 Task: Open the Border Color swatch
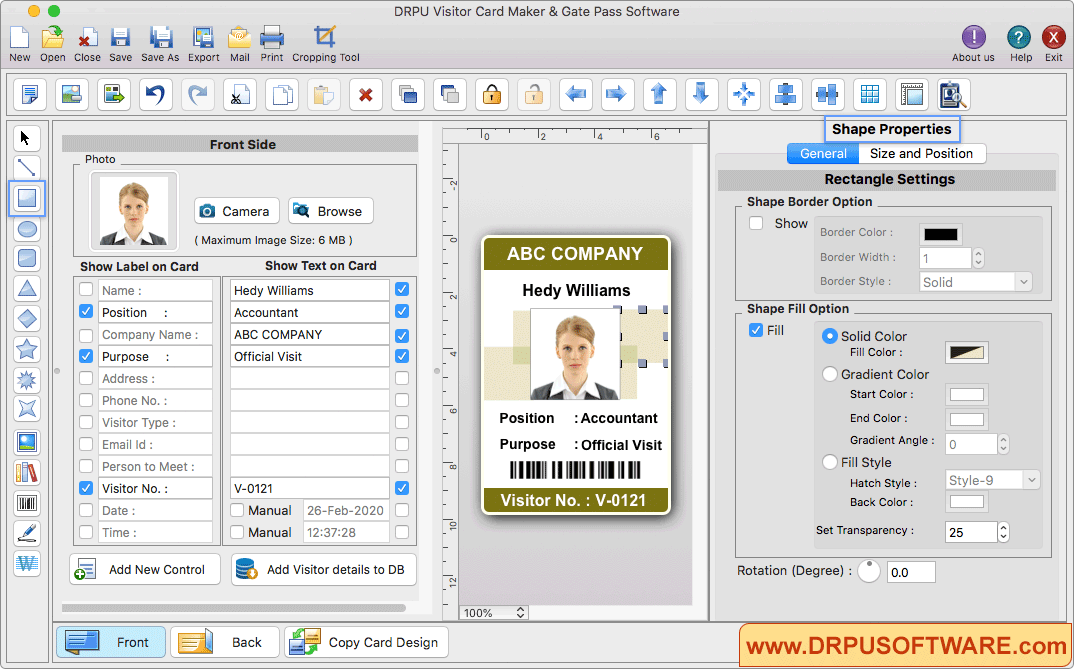click(940, 234)
